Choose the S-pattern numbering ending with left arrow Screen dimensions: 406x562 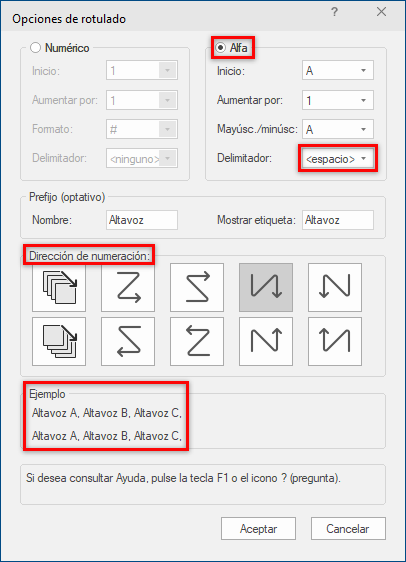coord(128,341)
